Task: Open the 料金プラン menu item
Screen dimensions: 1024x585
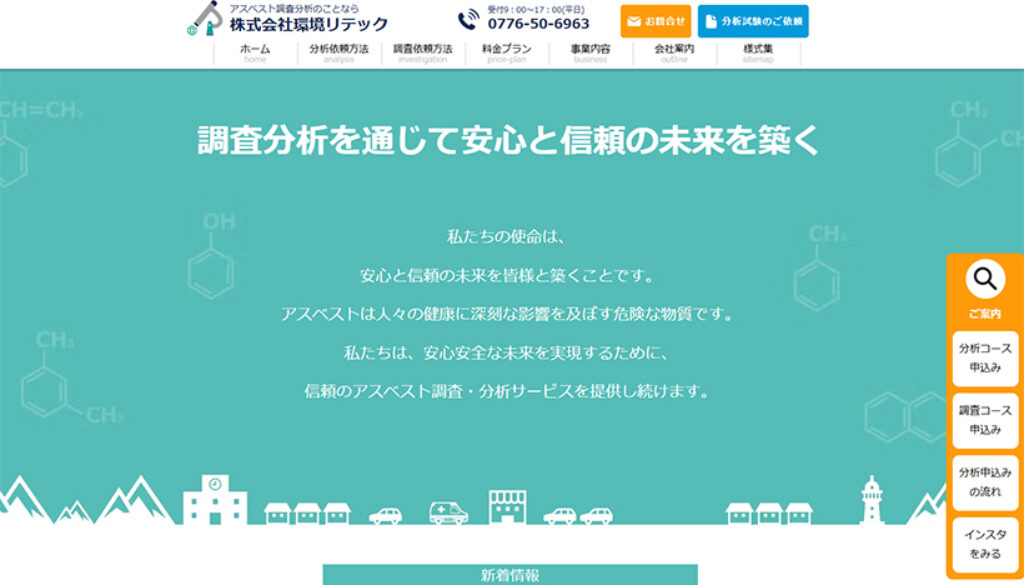Action: [x=507, y=54]
